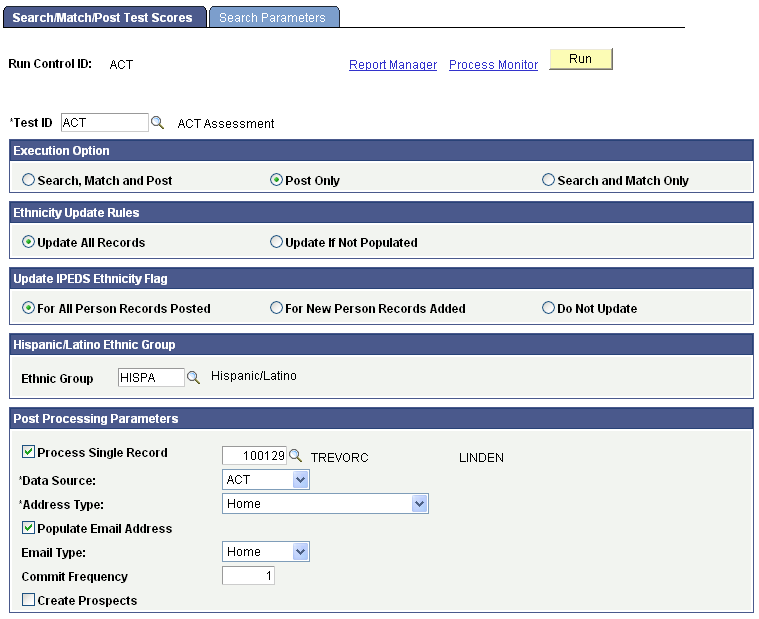Switch to Search Parameters tab

click(274, 17)
